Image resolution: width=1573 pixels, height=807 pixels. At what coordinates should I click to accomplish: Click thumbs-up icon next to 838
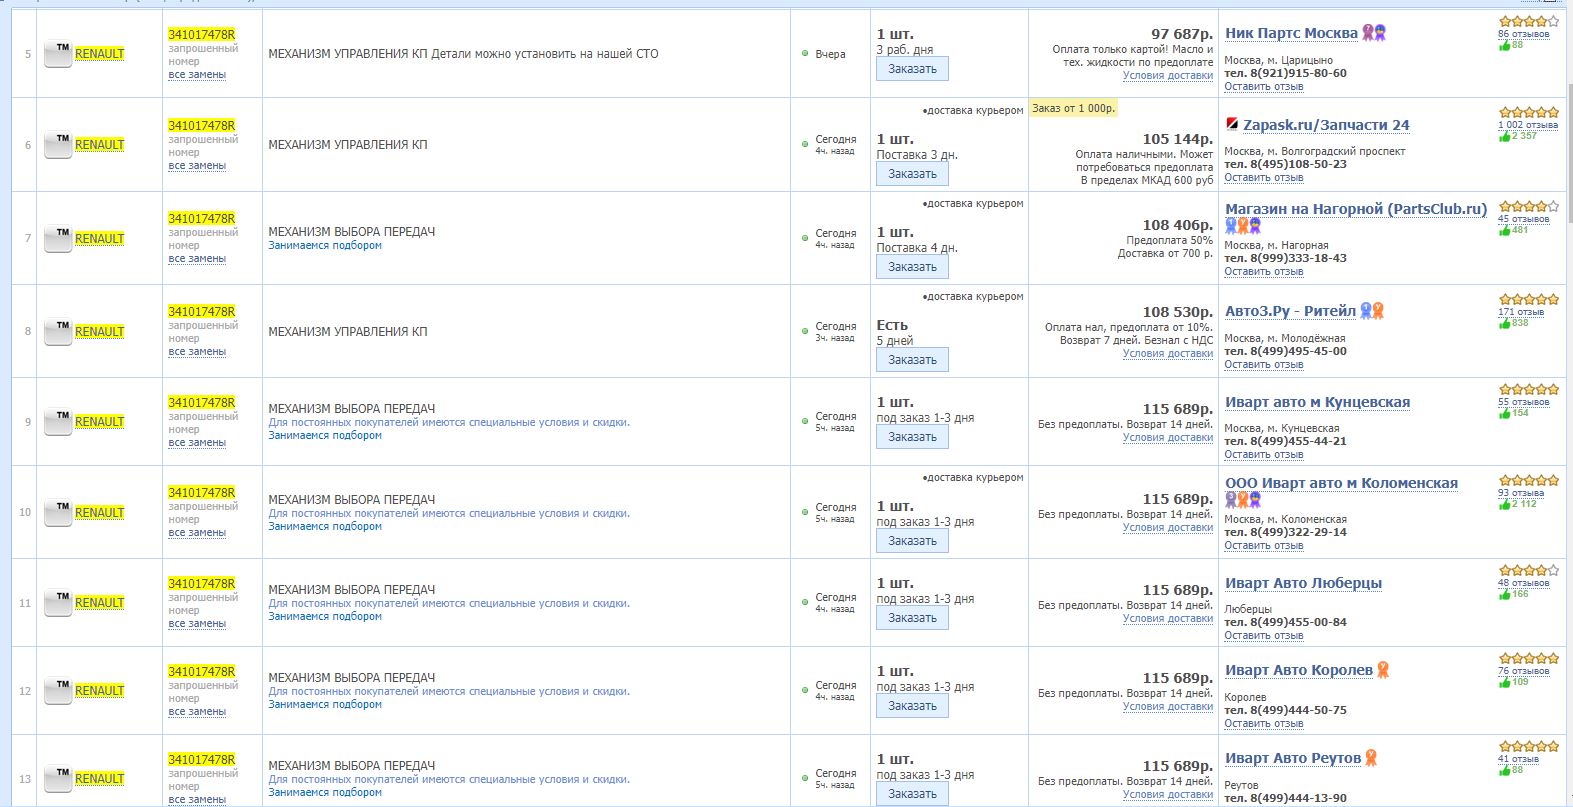(x=1504, y=323)
